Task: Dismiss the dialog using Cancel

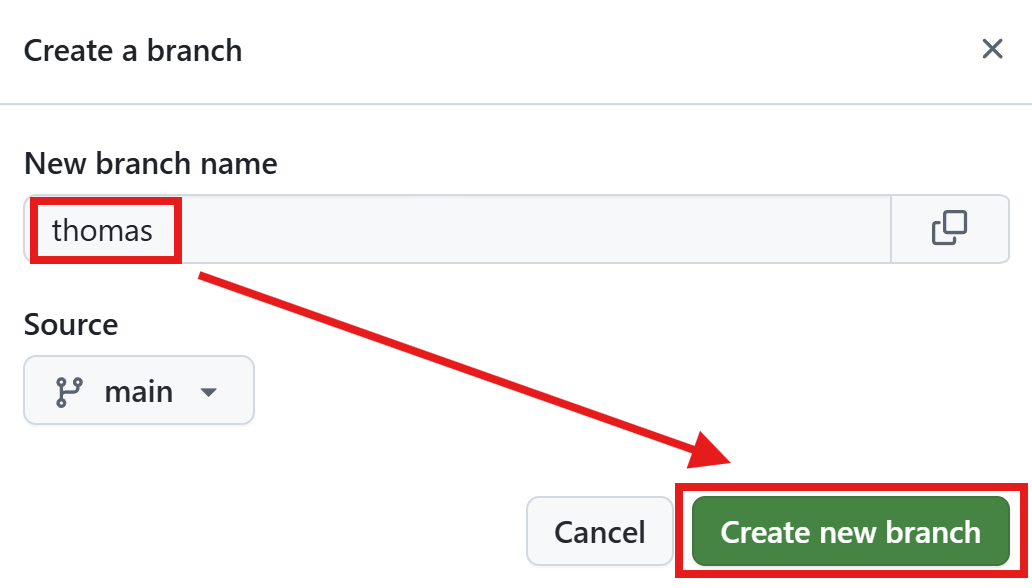Action: pyautogui.click(x=600, y=531)
